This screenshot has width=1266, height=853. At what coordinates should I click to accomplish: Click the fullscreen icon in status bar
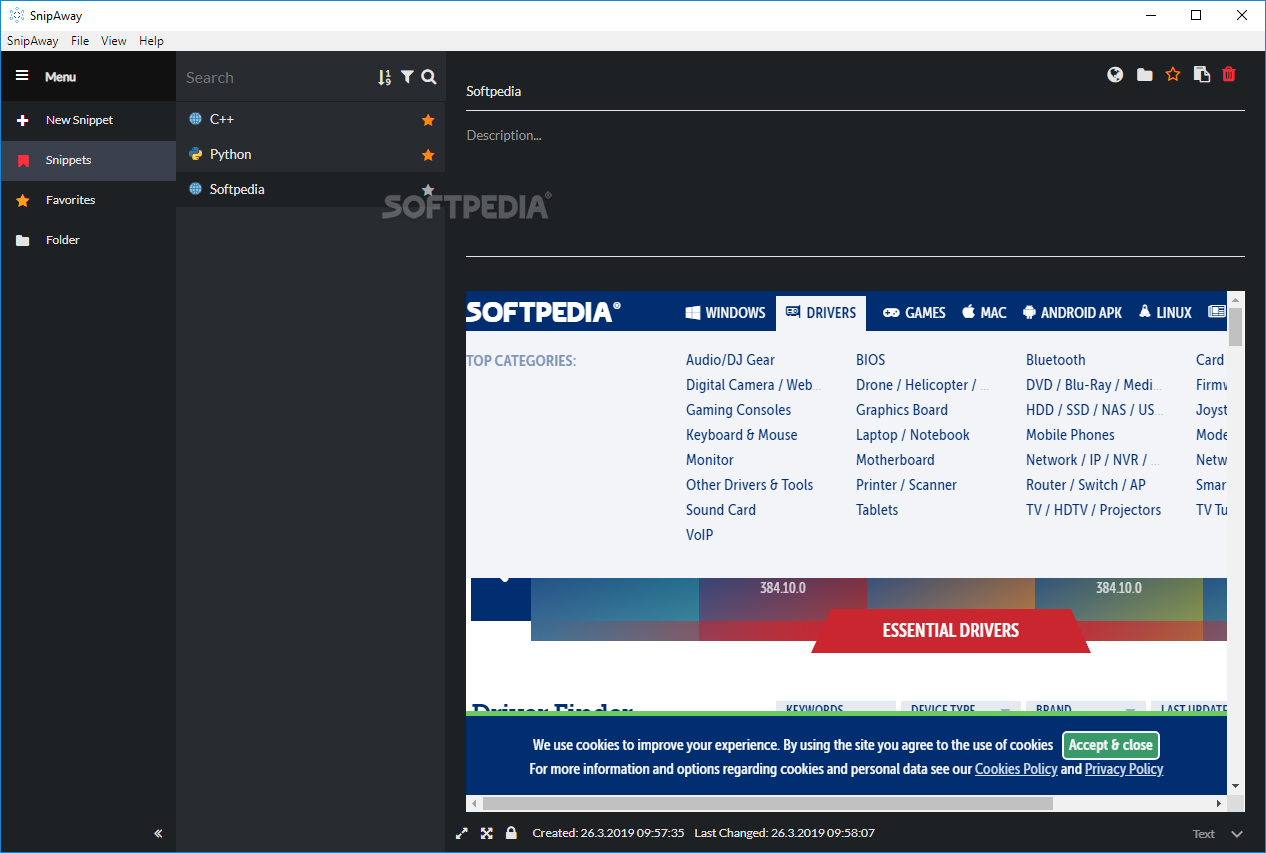(487, 833)
